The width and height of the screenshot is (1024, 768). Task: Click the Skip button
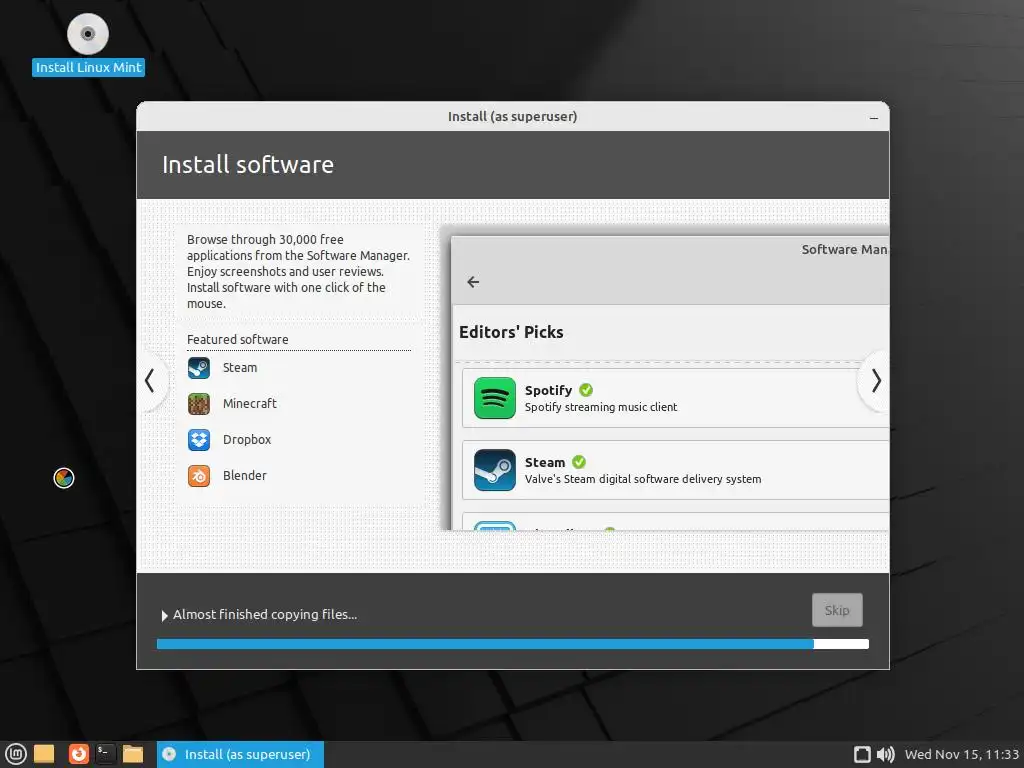click(837, 610)
